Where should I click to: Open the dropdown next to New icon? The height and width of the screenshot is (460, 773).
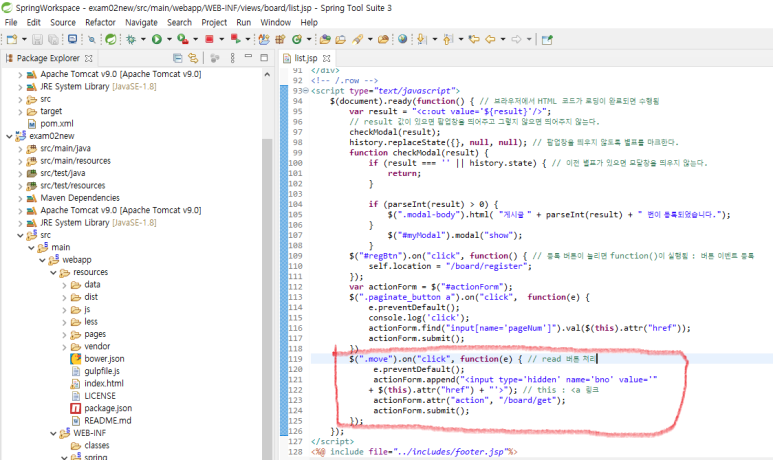click(24, 39)
